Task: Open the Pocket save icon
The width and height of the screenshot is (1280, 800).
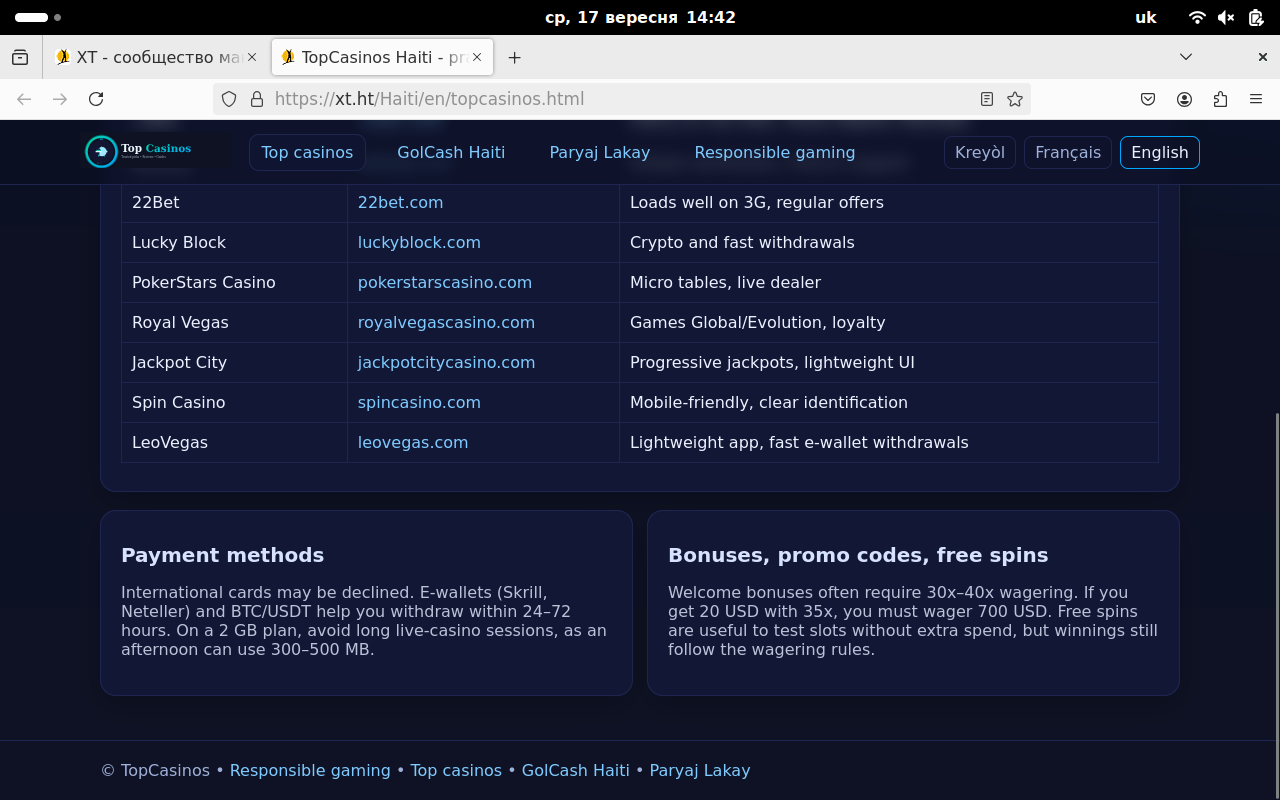Action: [x=1148, y=99]
